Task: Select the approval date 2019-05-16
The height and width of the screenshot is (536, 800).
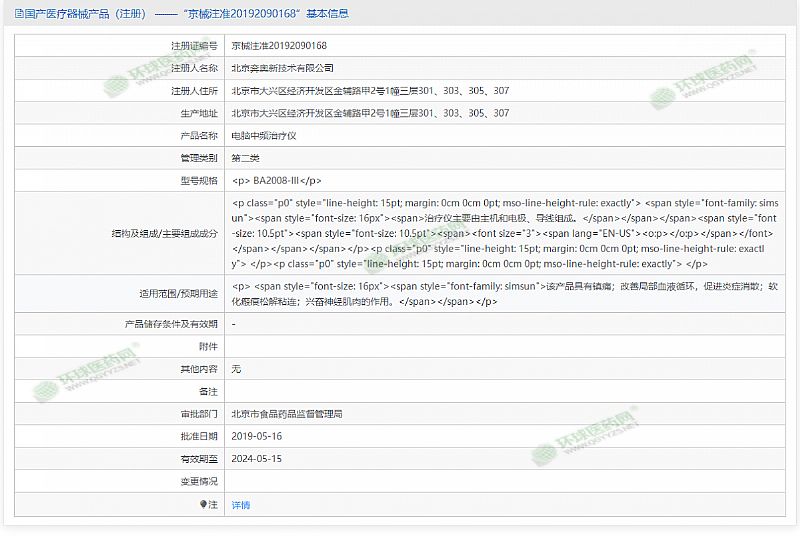Action: tap(257, 436)
